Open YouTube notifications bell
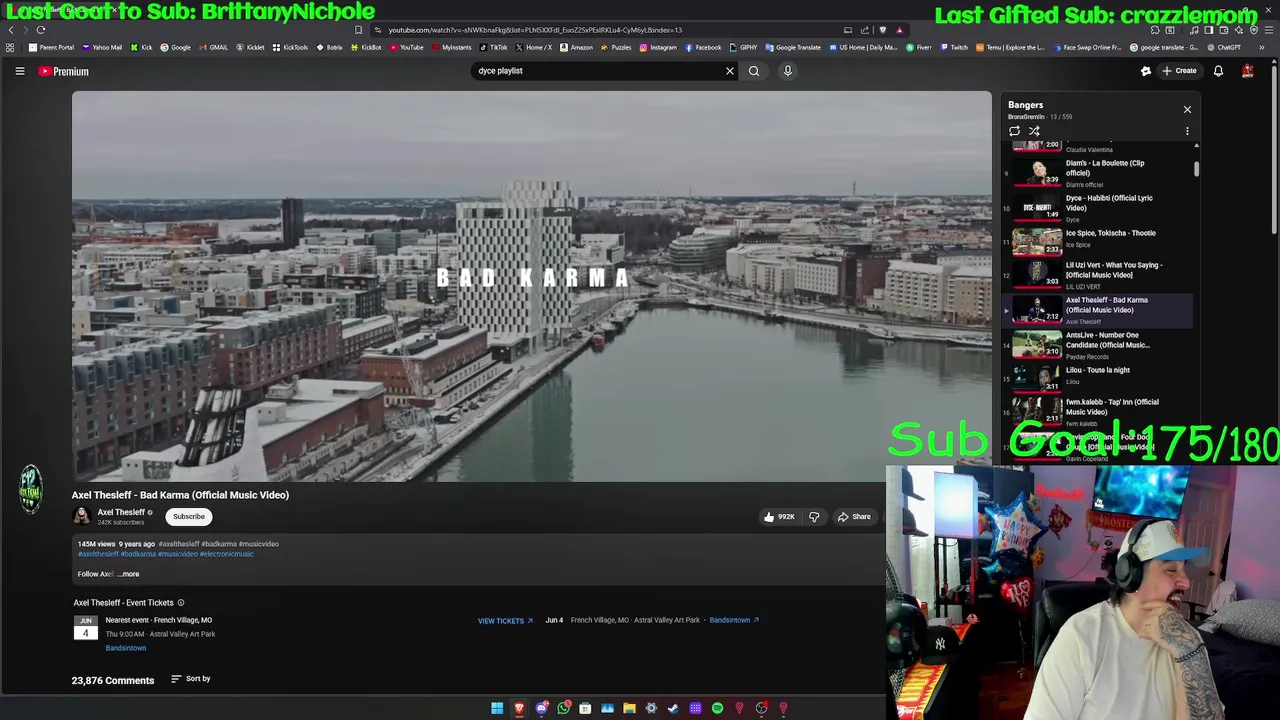The width and height of the screenshot is (1280, 720). point(1218,71)
